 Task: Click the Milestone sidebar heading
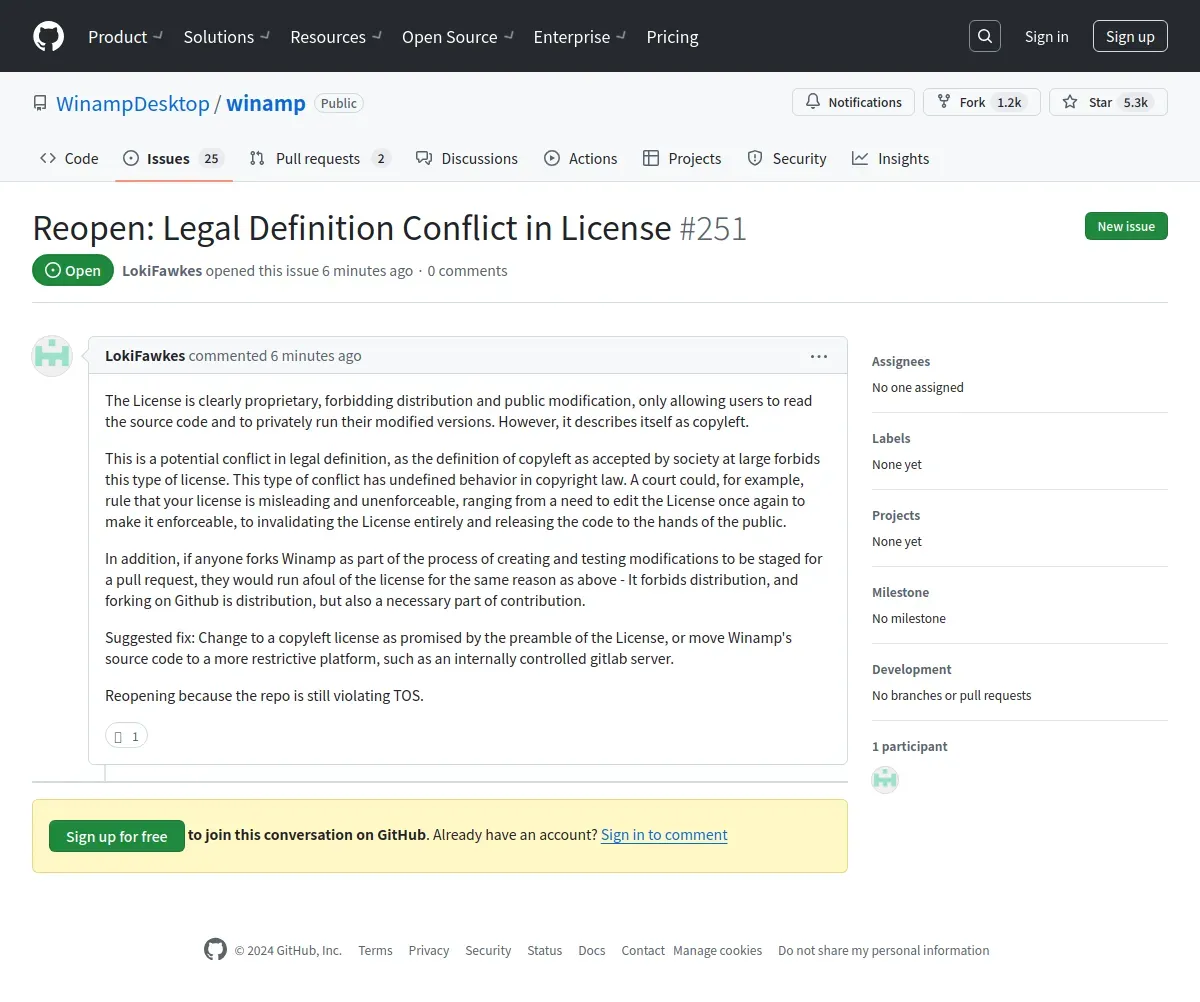[900, 593]
